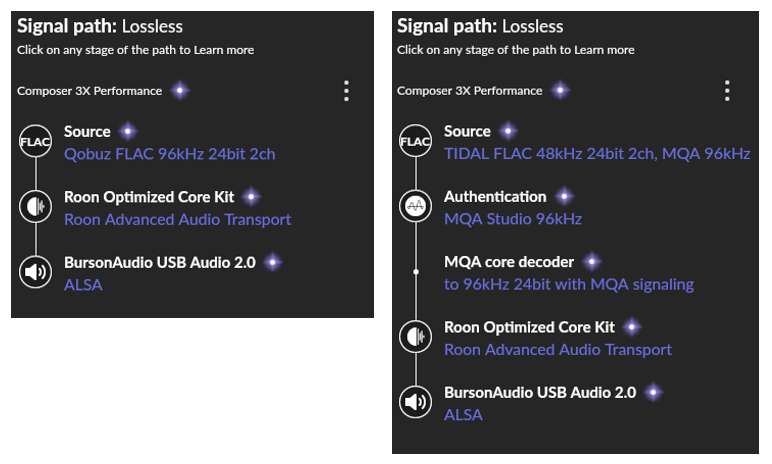Viewport: 772px width, 464px height.
Task: Click the lossless star beside Source in left panel
Action: coord(128,132)
